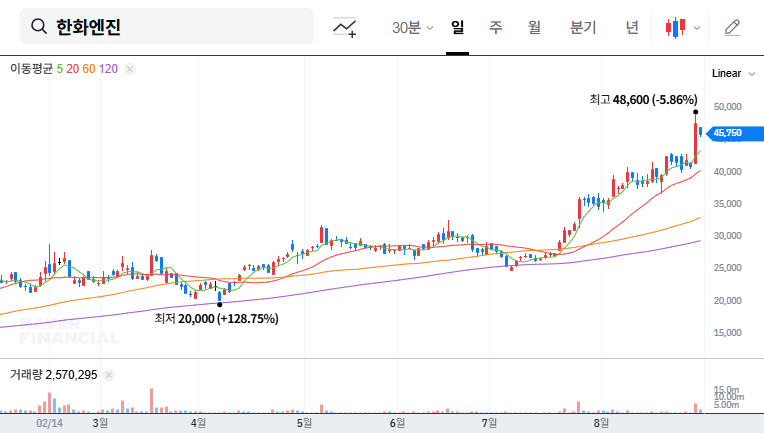Remove the 이동평균 indicator
764x433 pixels.
(x=130, y=69)
